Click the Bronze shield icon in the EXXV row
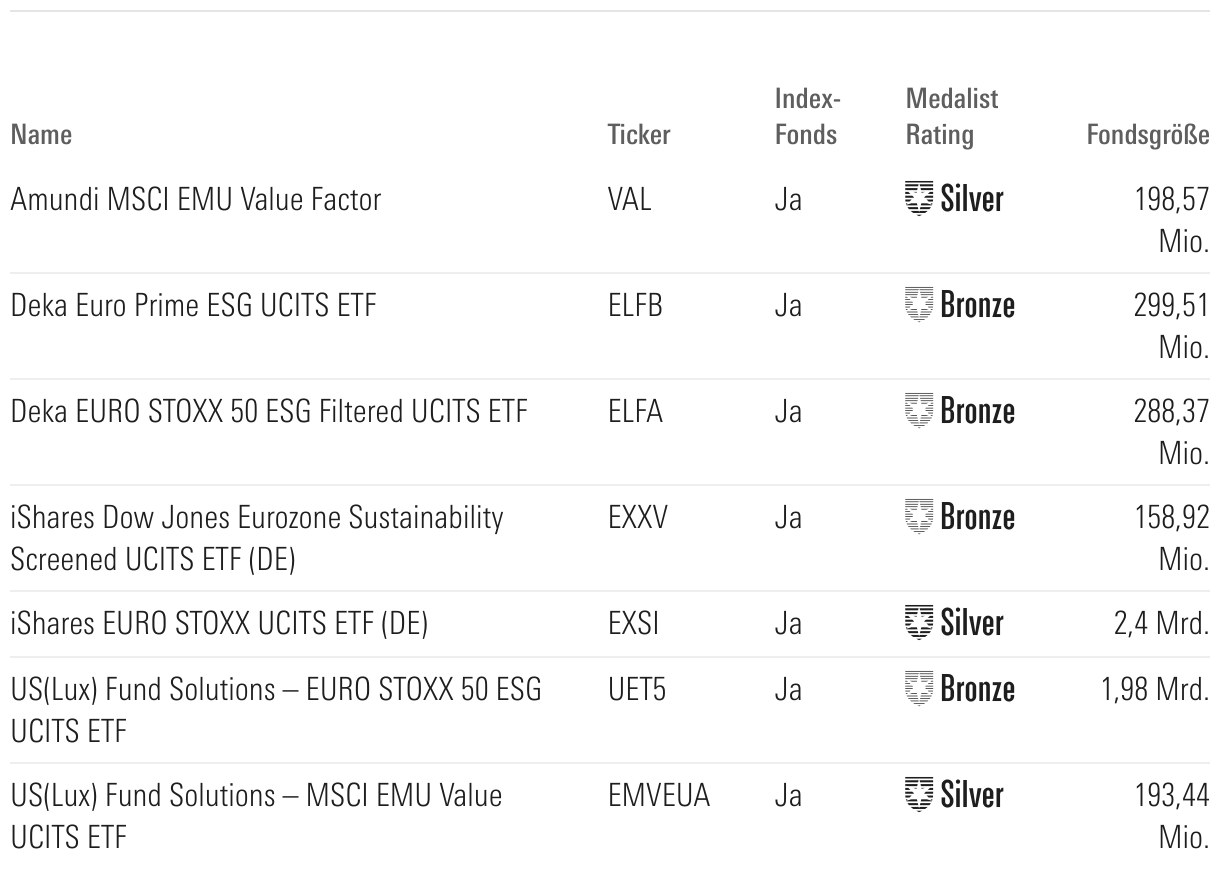The width and height of the screenshot is (1220, 878). (x=919, y=516)
